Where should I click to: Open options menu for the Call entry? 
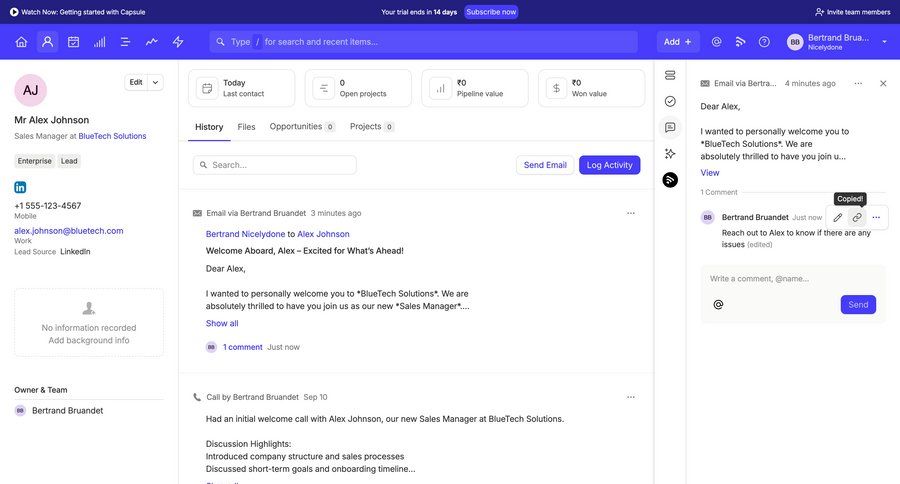click(631, 397)
